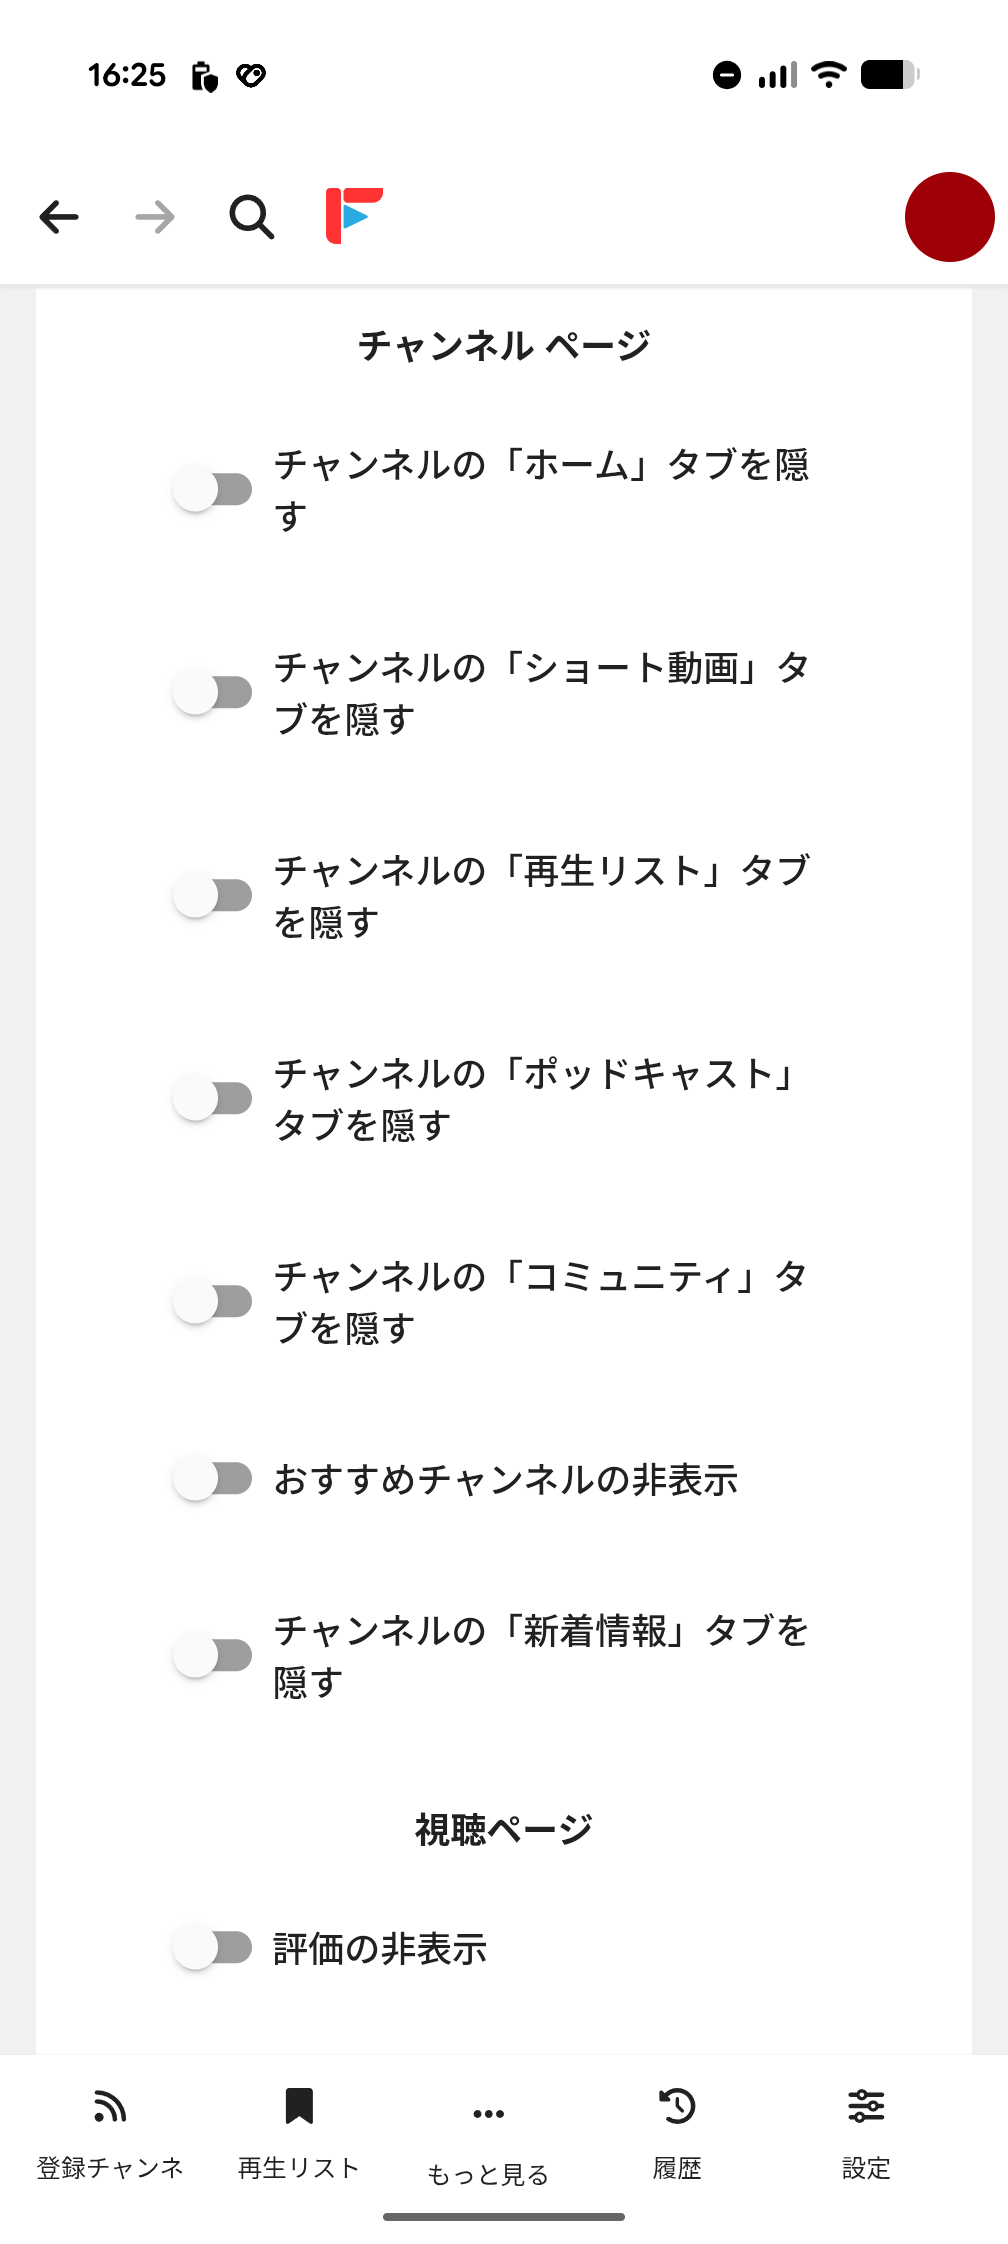Screen dimensions: 1008x2244
Task: Toggle hide channel 「コミュニティ」 tab
Action: click(x=213, y=1301)
